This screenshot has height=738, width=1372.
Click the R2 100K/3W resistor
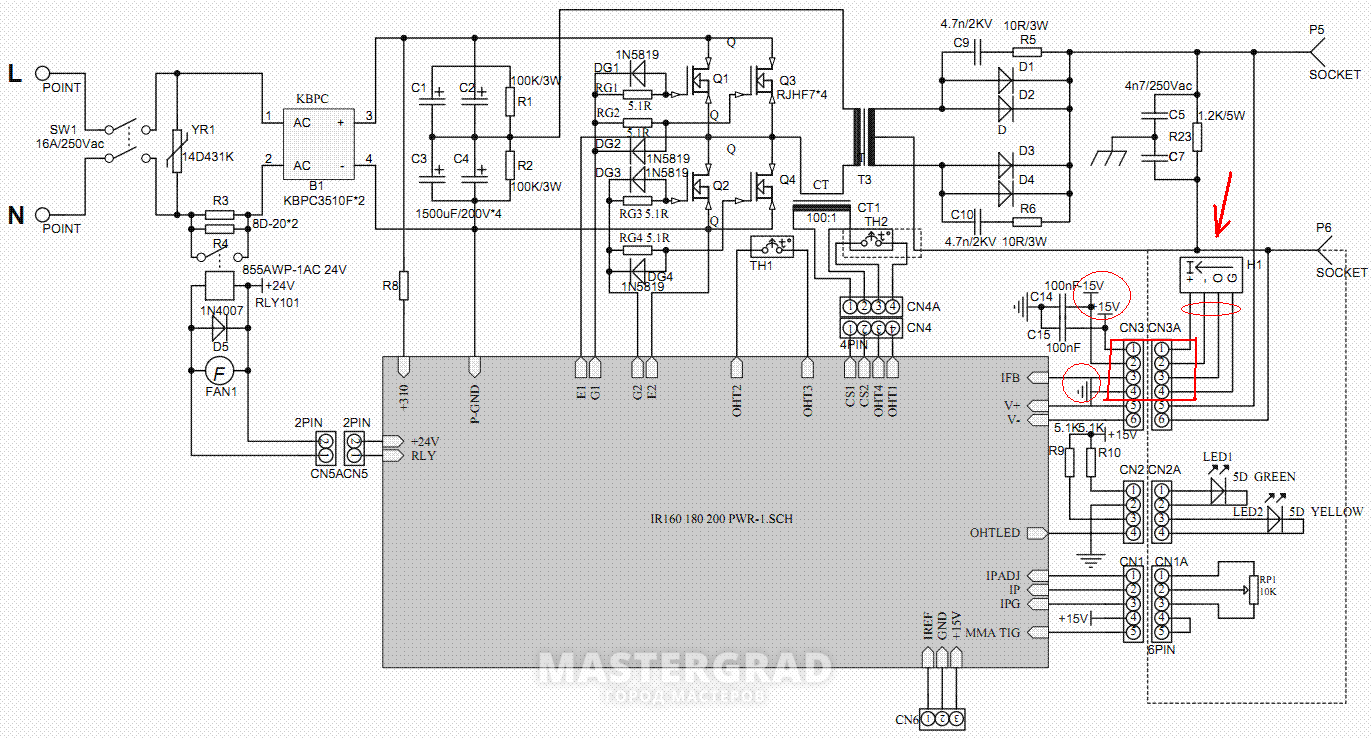pos(509,164)
